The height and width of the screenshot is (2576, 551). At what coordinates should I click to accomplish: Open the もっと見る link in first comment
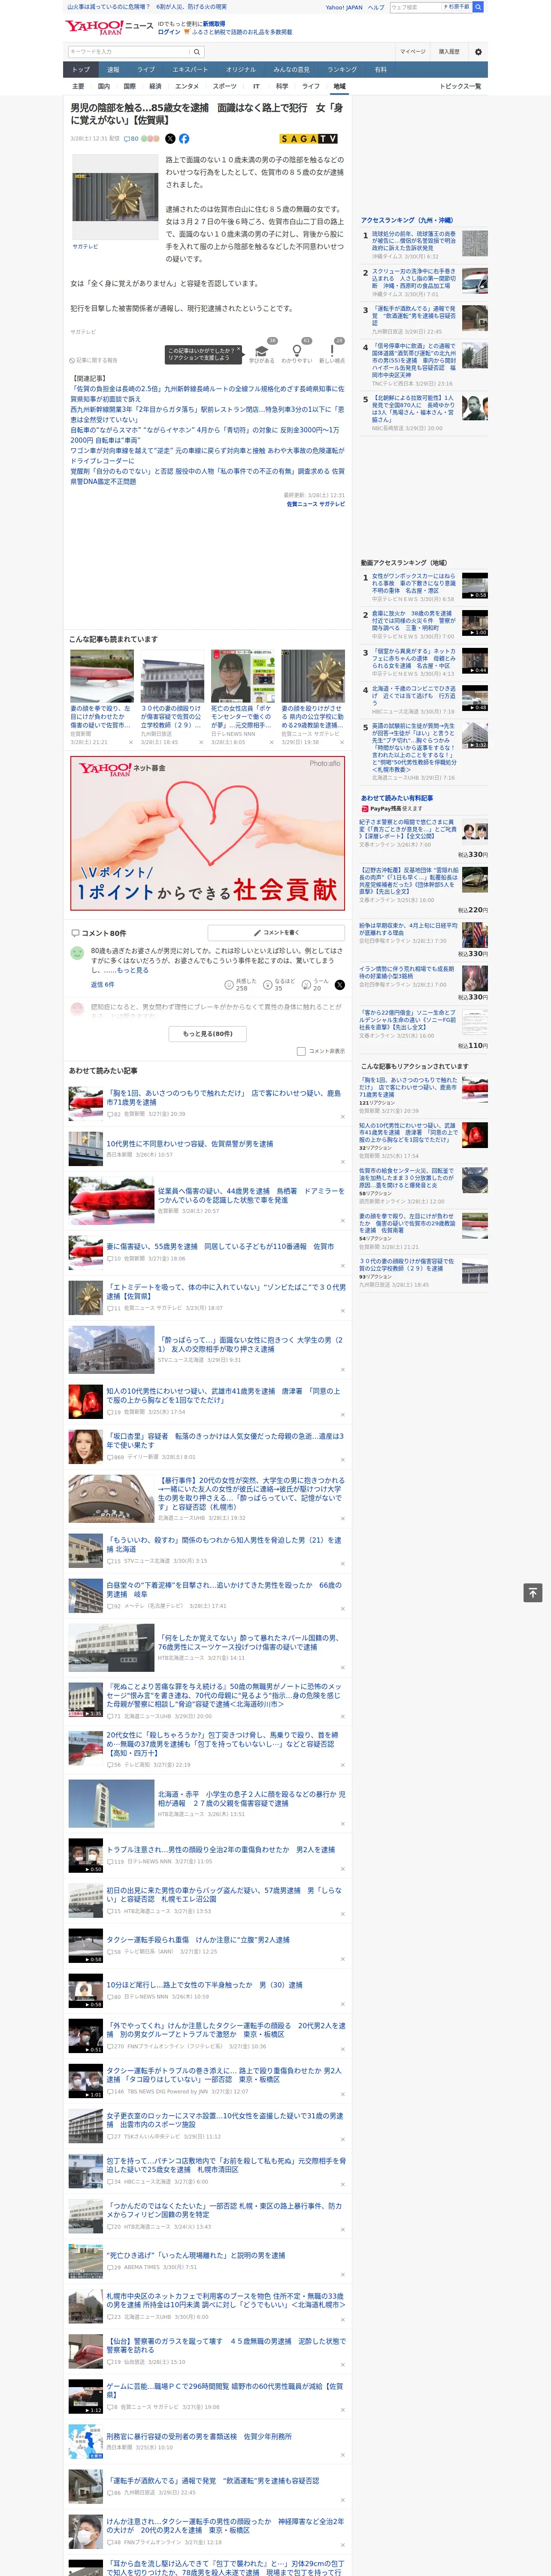[132, 970]
